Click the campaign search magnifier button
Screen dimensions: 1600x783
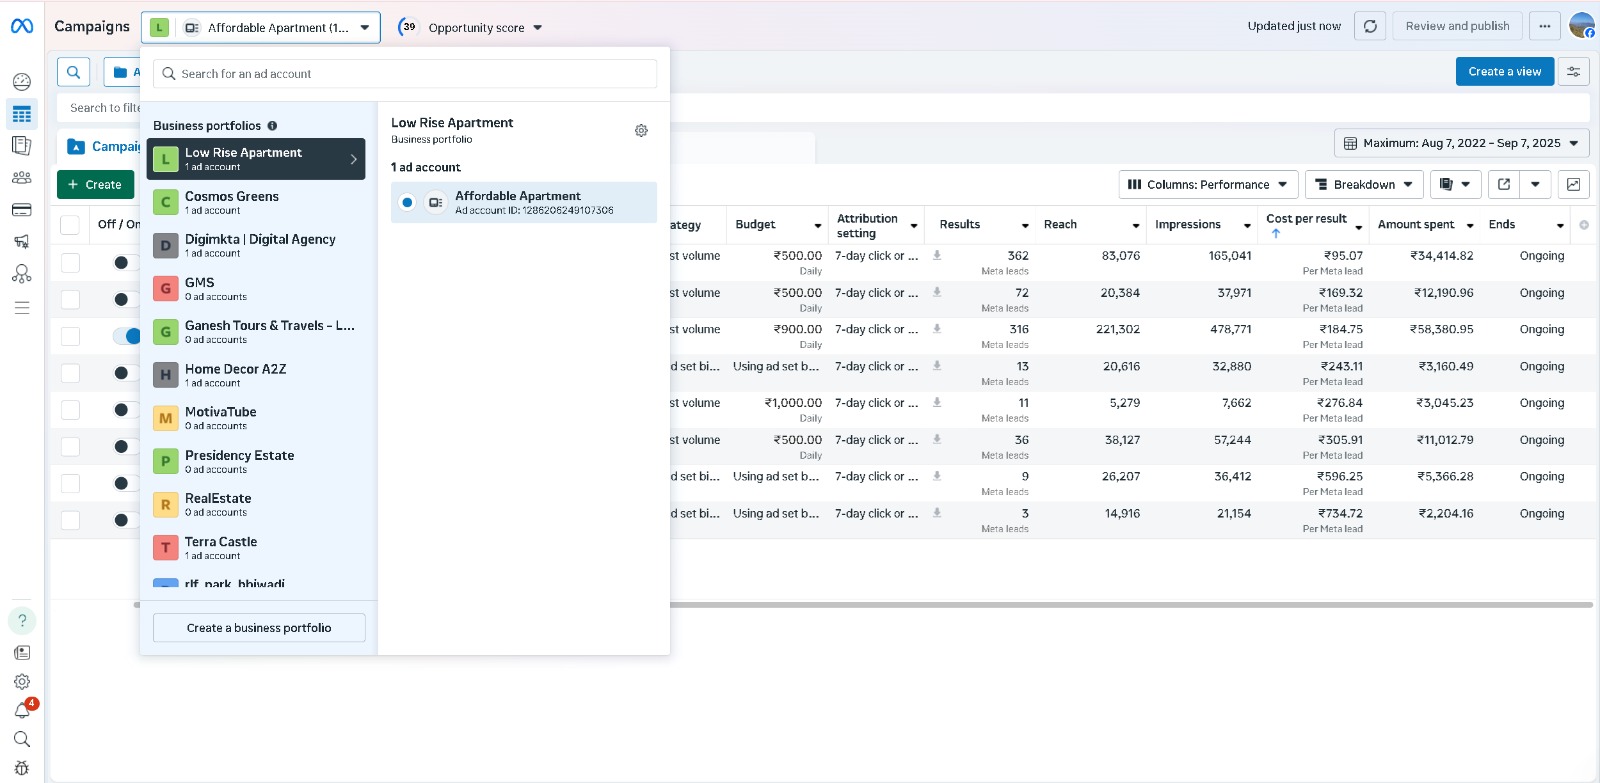tap(74, 72)
